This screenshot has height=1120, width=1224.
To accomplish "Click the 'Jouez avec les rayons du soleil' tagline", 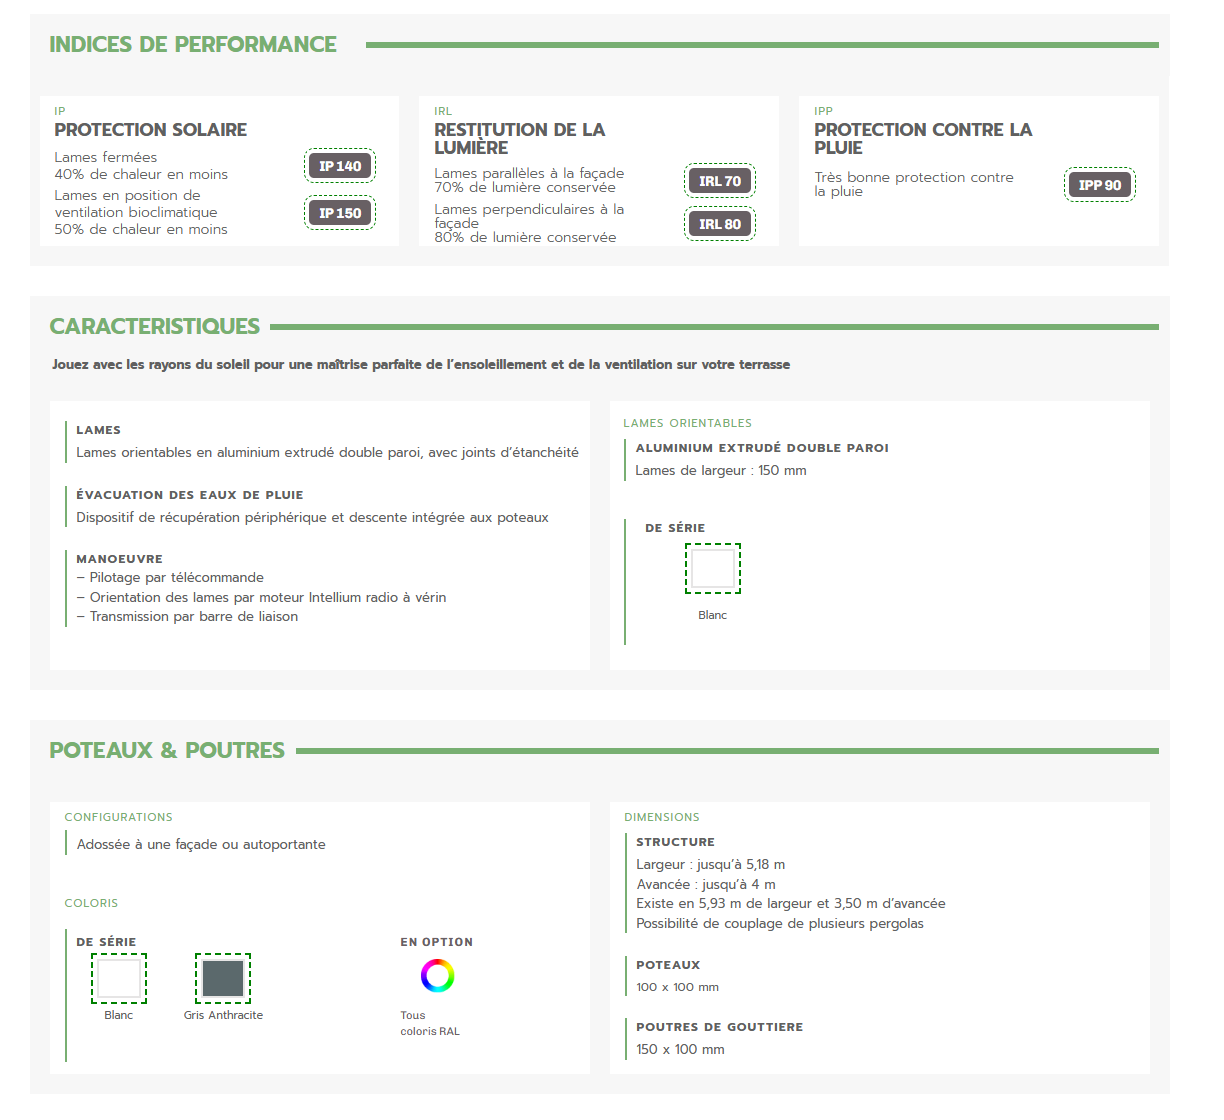I will pos(421,365).
